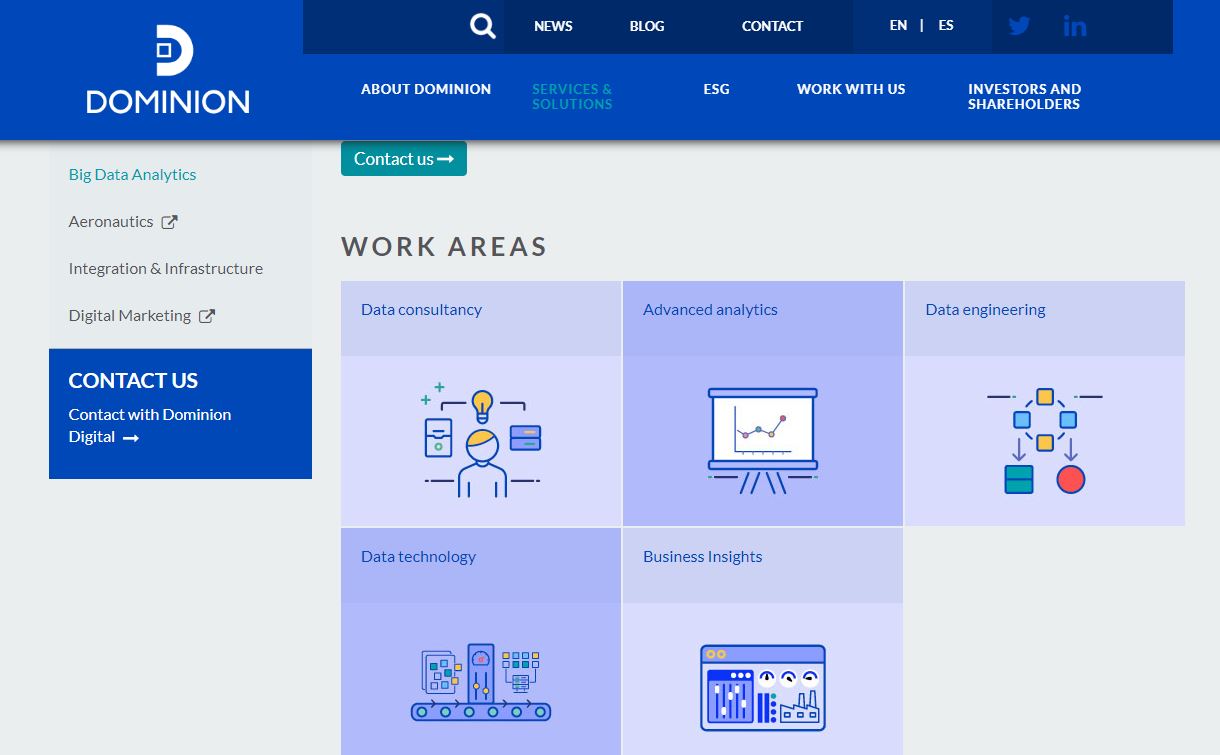Select Big Data Analytics in sidebar

coord(132,174)
